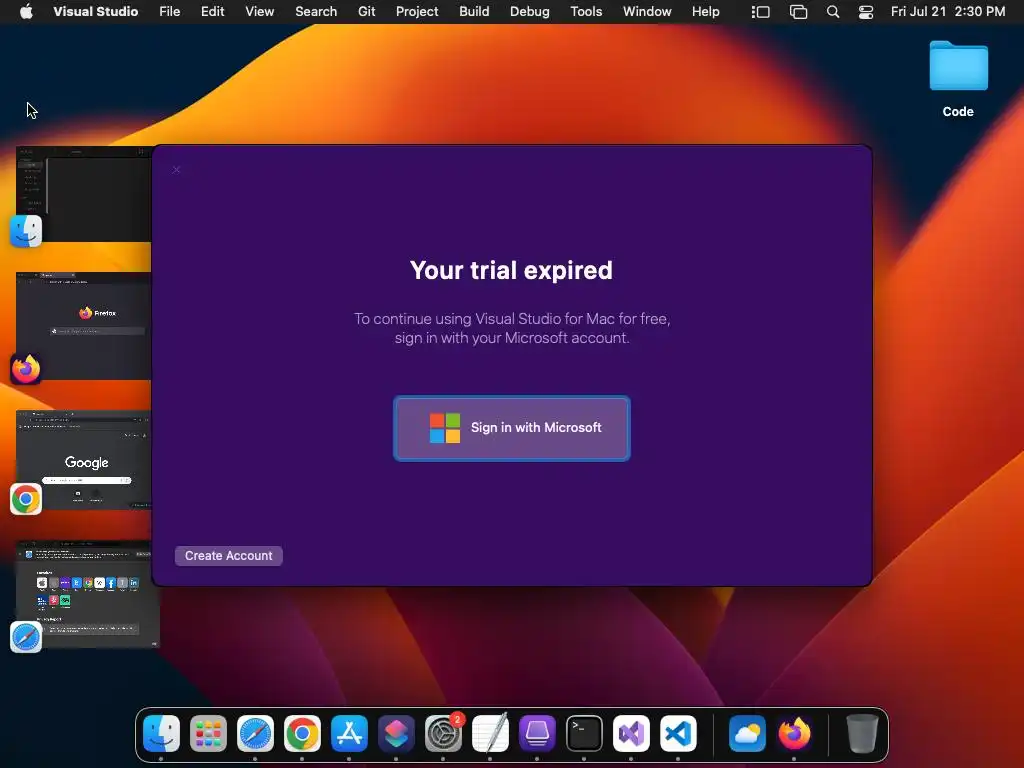Click Firefox icon beside Stage Manager thumbnail
Viewport: 1024px width, 768px height.
(x=26, y=368)
